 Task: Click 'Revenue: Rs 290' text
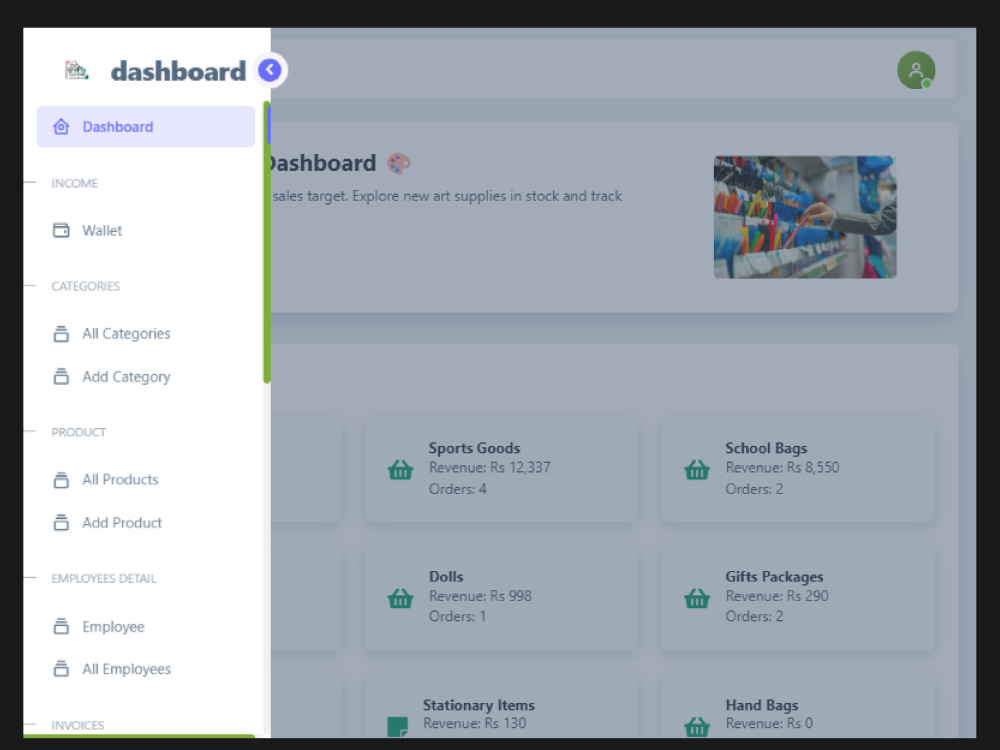click(777, 596)
